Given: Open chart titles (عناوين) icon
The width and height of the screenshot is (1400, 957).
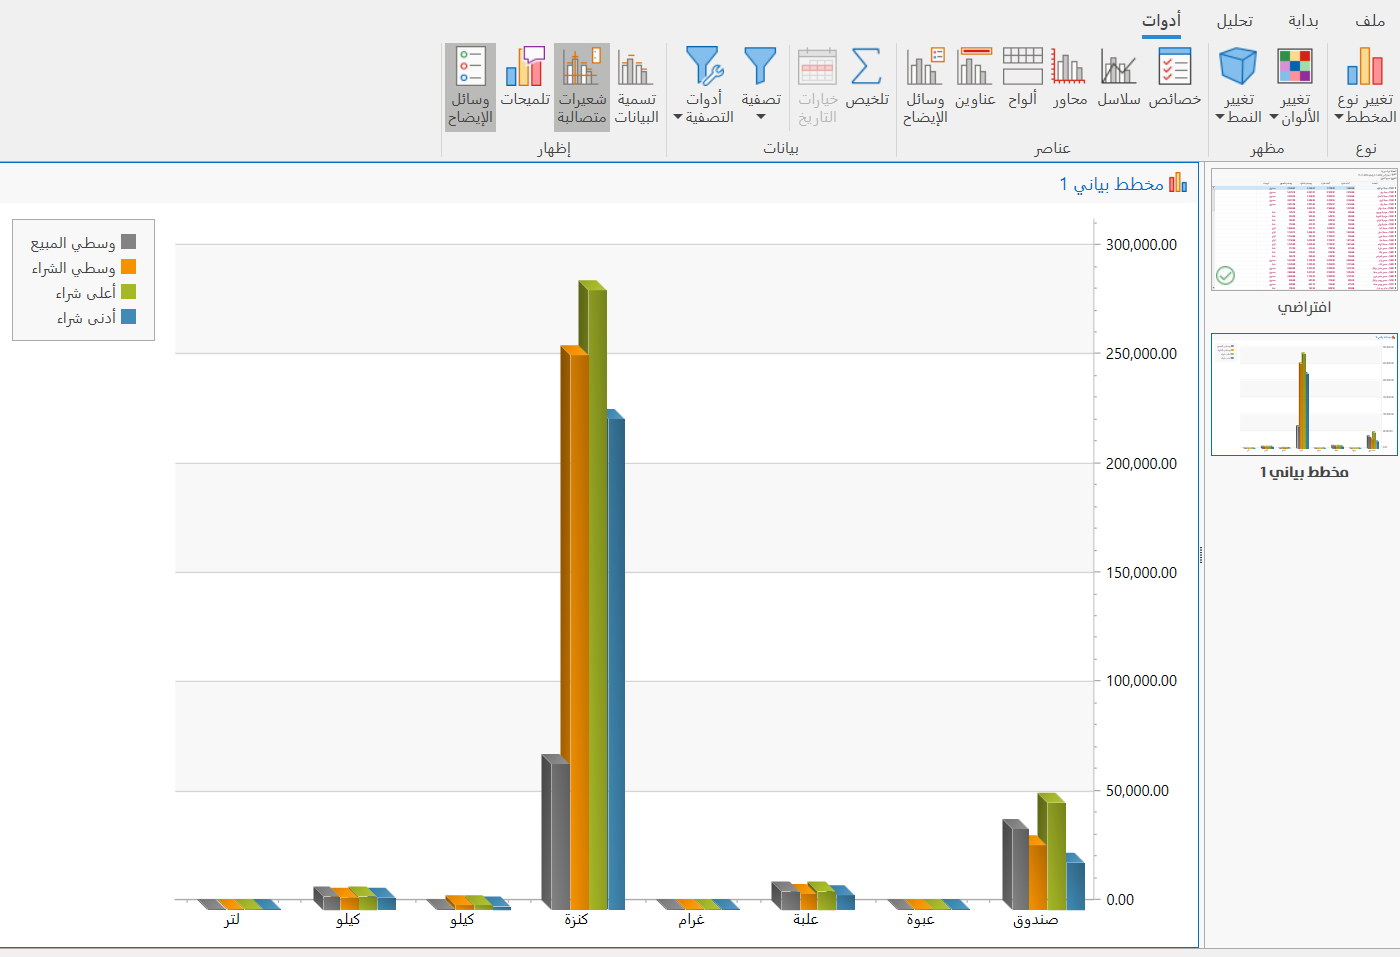Looking at the screenshot, I should point(974,68).
